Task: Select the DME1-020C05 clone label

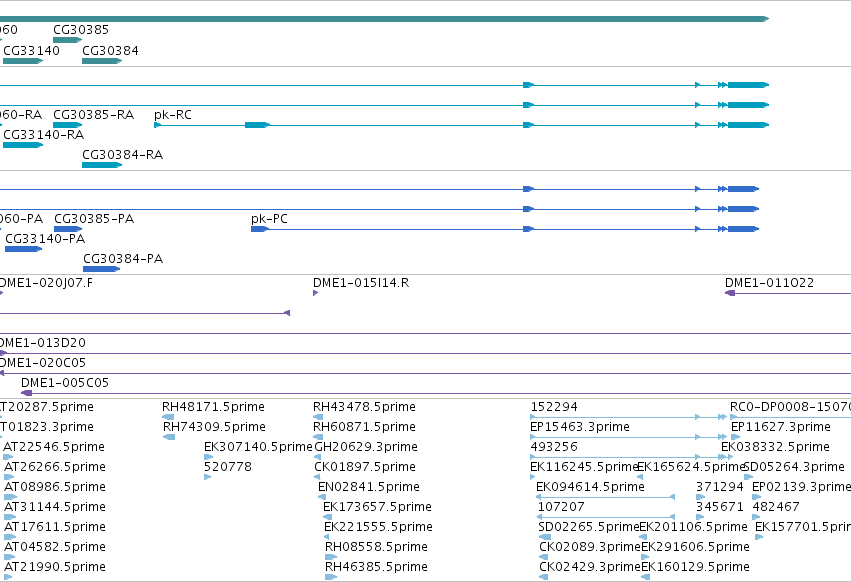Action: point(43,363)
